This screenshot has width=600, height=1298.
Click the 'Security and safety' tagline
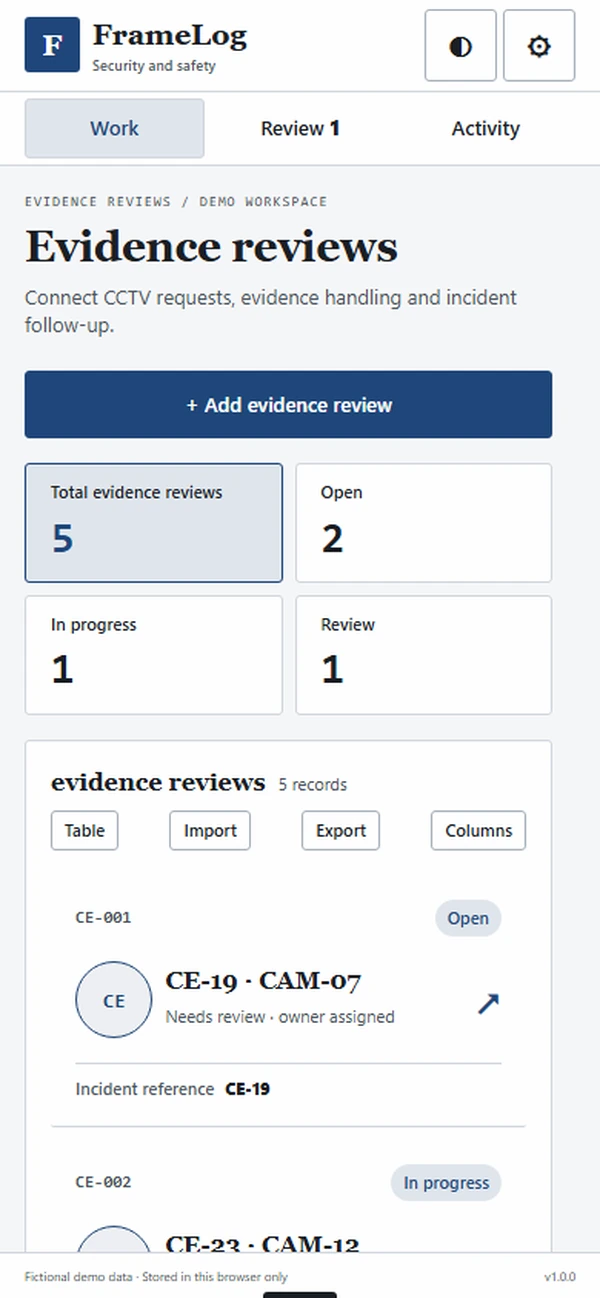click(x=154, y=66)
